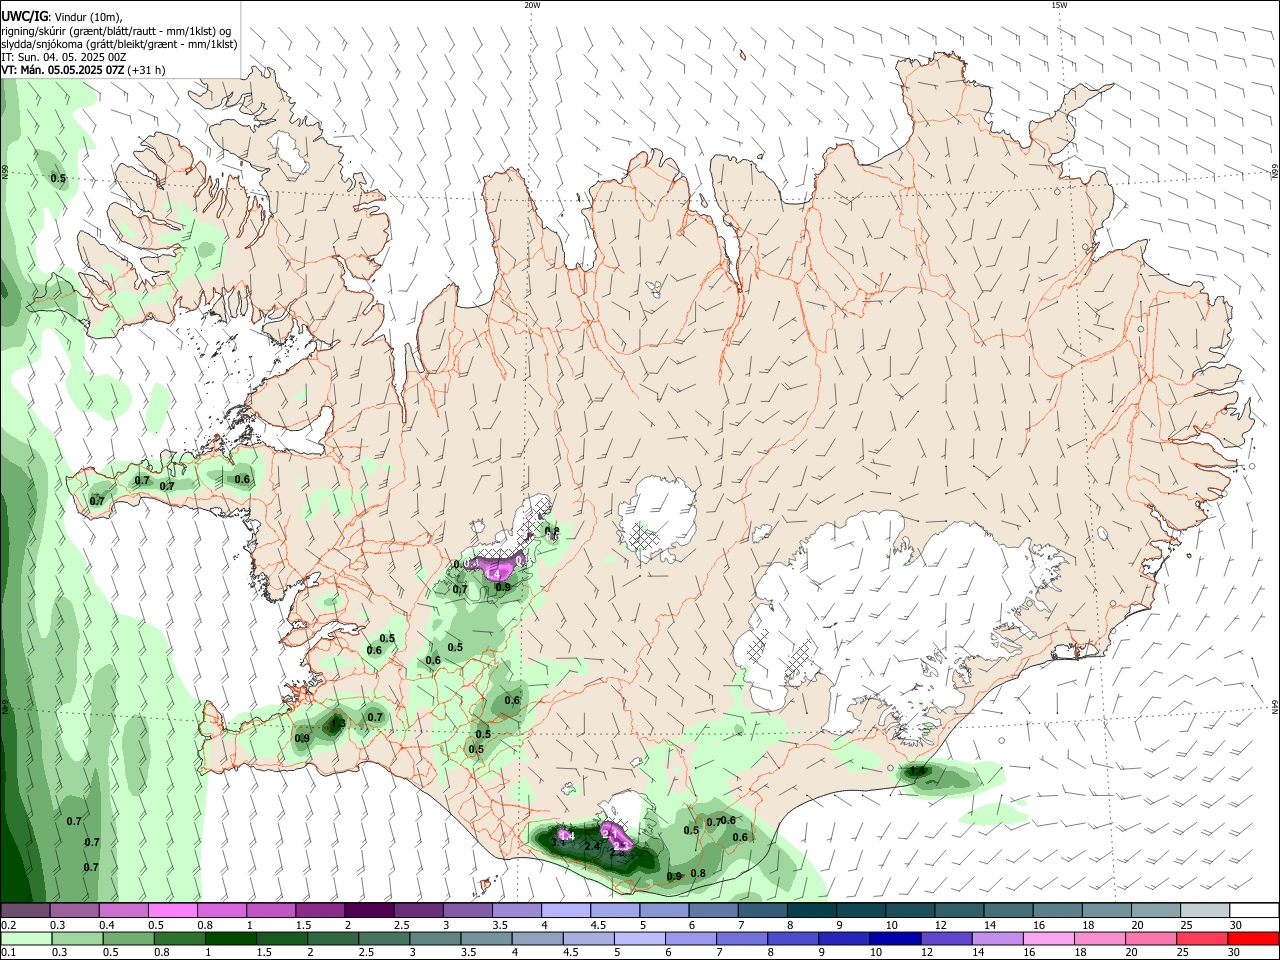Select the dull purple snow-legend swatch labeled 0.2
Screen dimensions: 1280x960
point(25,910)
